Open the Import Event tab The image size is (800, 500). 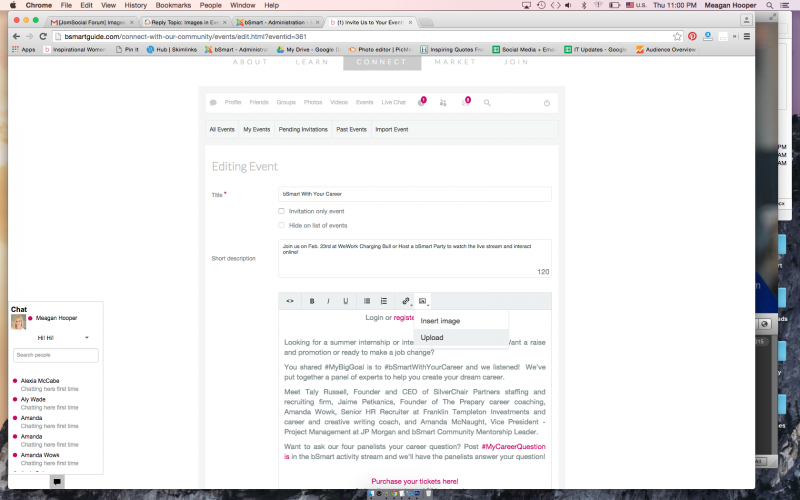[x=392, y=130]
